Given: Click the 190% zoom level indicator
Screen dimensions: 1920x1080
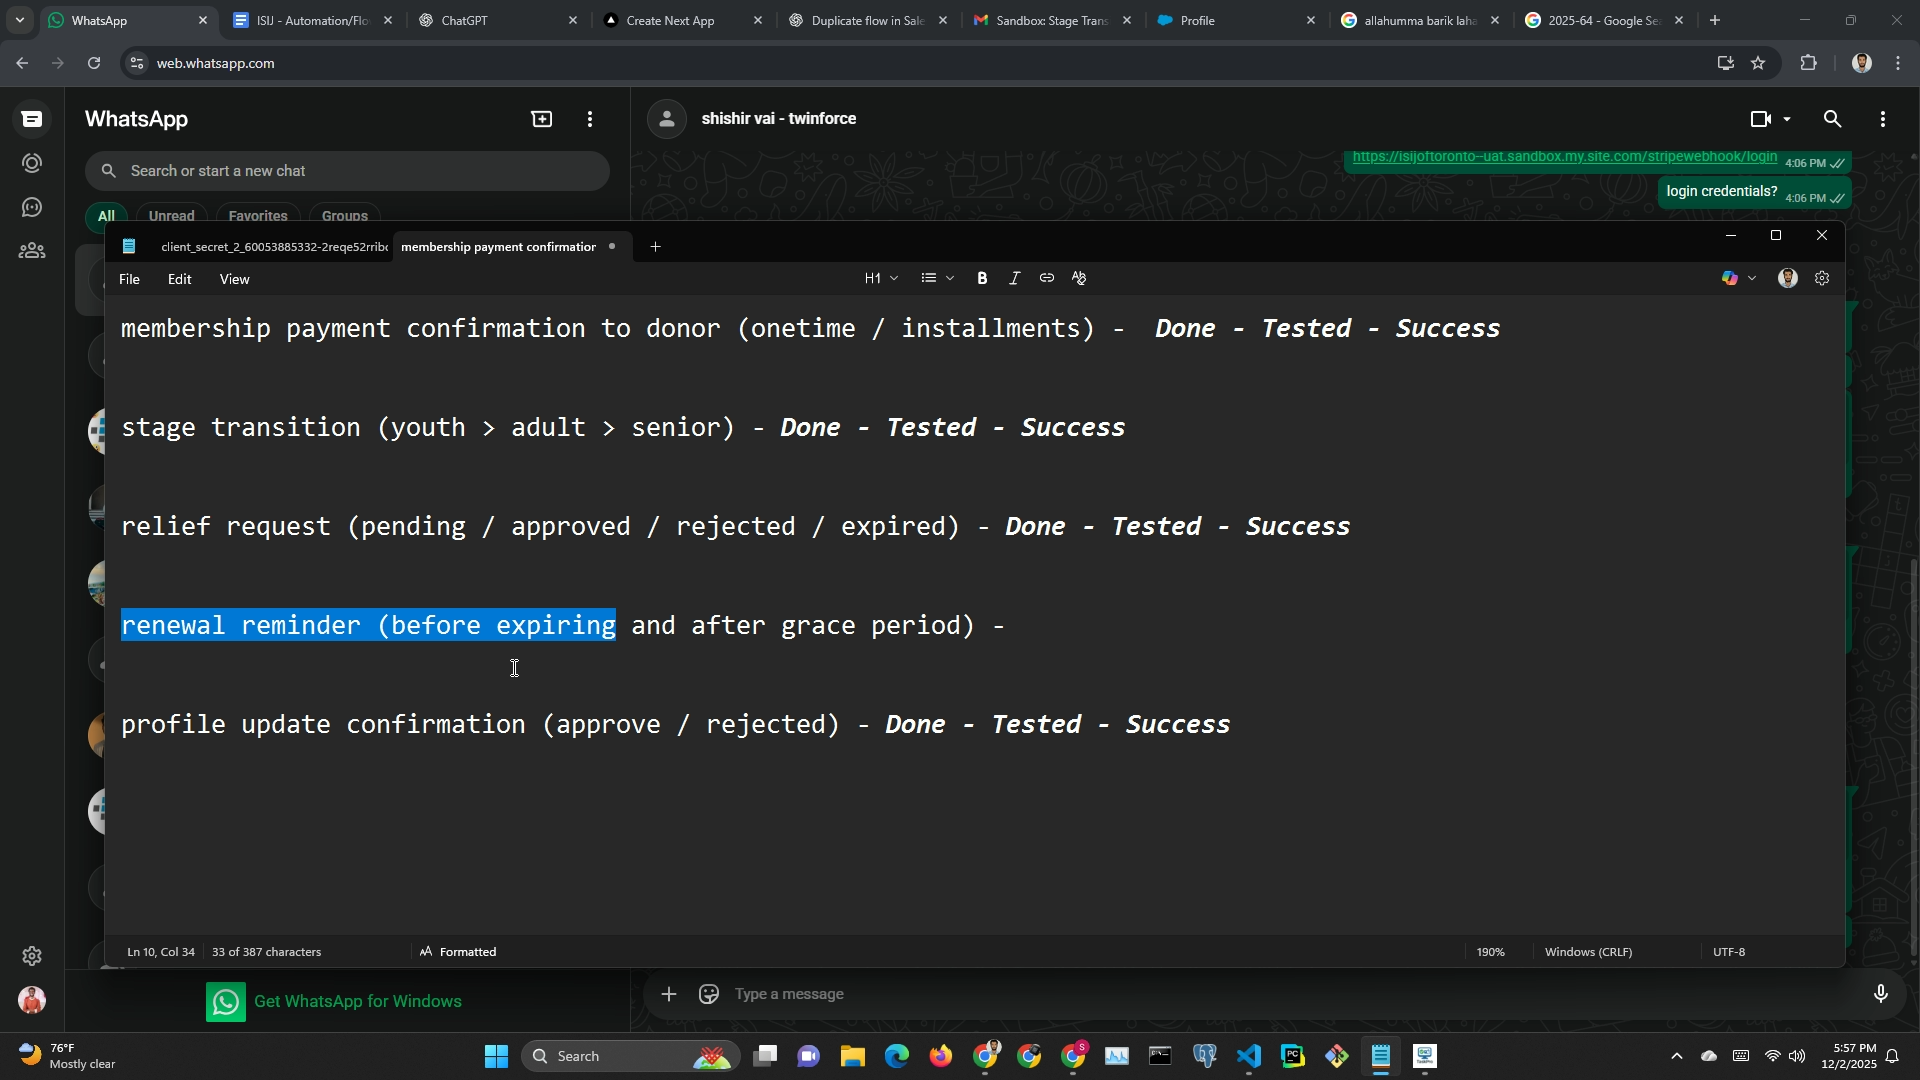Looking at the screenshot, I should click(x=1490, y=952).
